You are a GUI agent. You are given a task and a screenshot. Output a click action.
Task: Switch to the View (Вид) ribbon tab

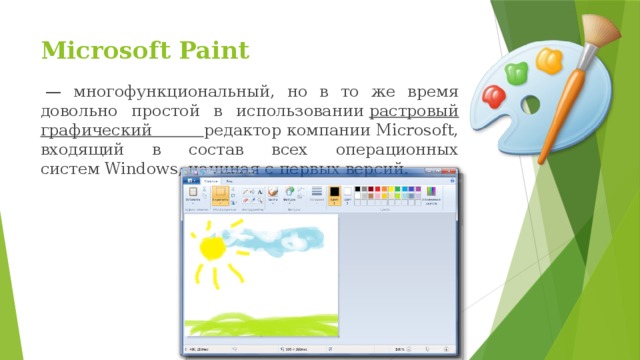click(x=229, y=181)
